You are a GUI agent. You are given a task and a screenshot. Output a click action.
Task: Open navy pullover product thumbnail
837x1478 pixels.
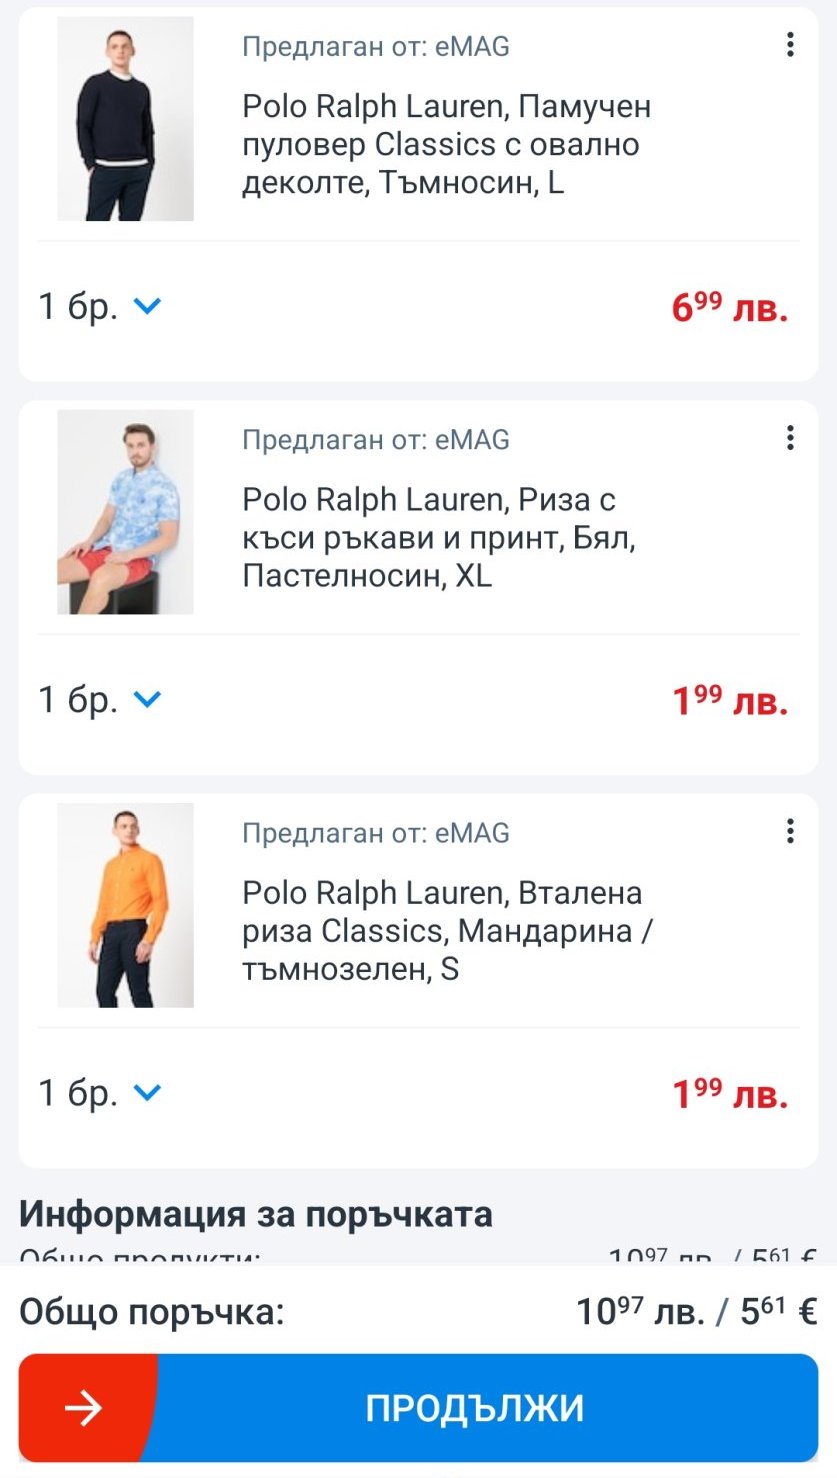[x=125, y=119]
